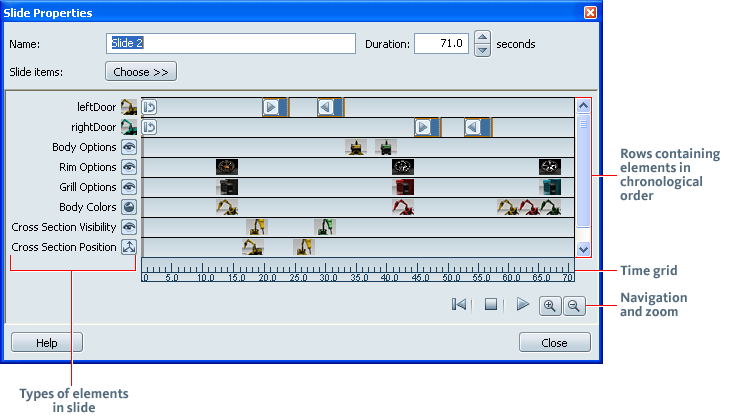
Task: Select the red Body Colors thumbnail near 40 seconds
Action: click(403, 207)
